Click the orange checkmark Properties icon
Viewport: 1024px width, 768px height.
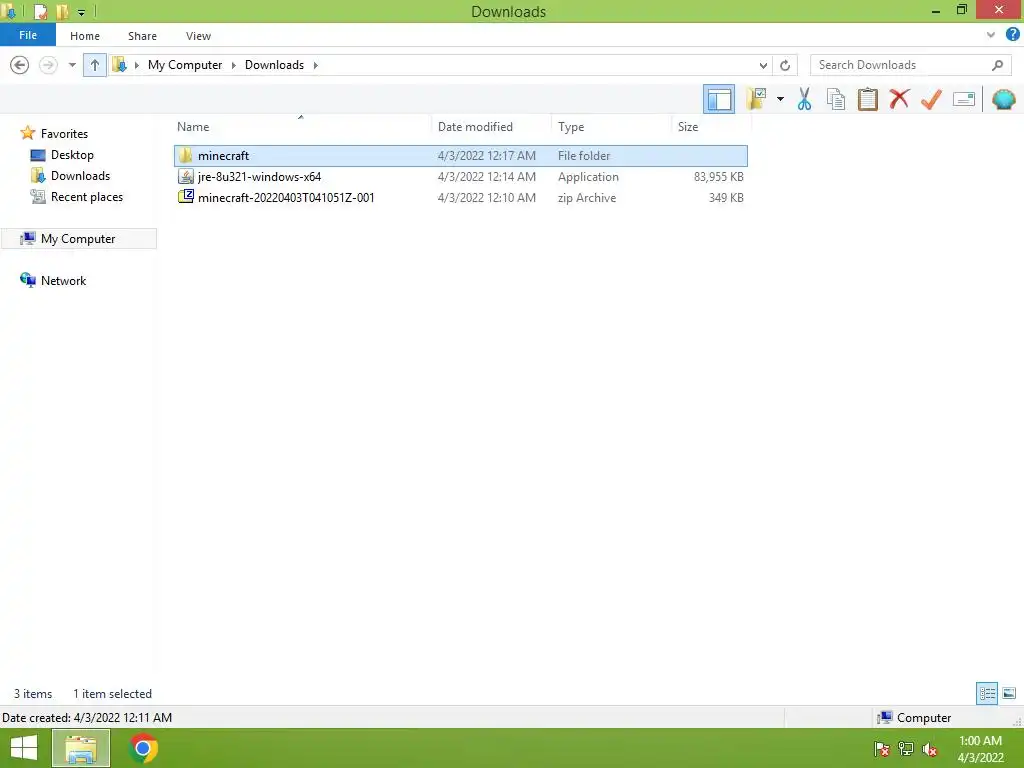tap(931, 99)
